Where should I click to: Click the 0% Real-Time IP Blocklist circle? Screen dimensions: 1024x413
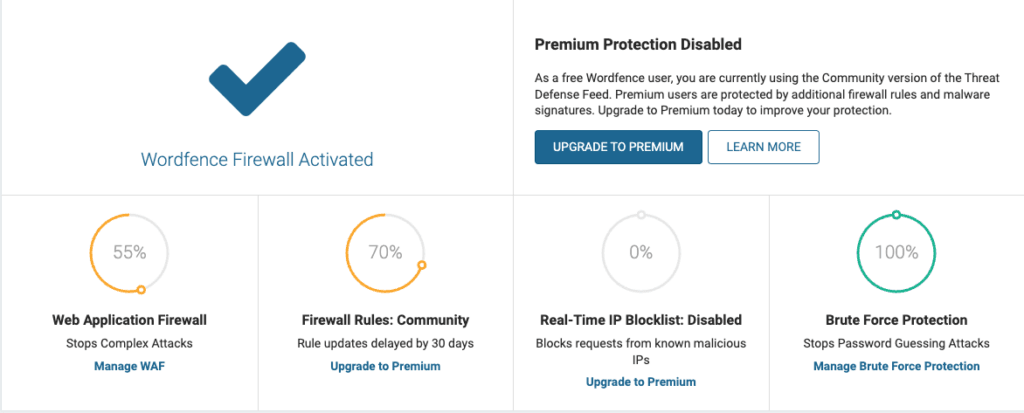[641, 252]
